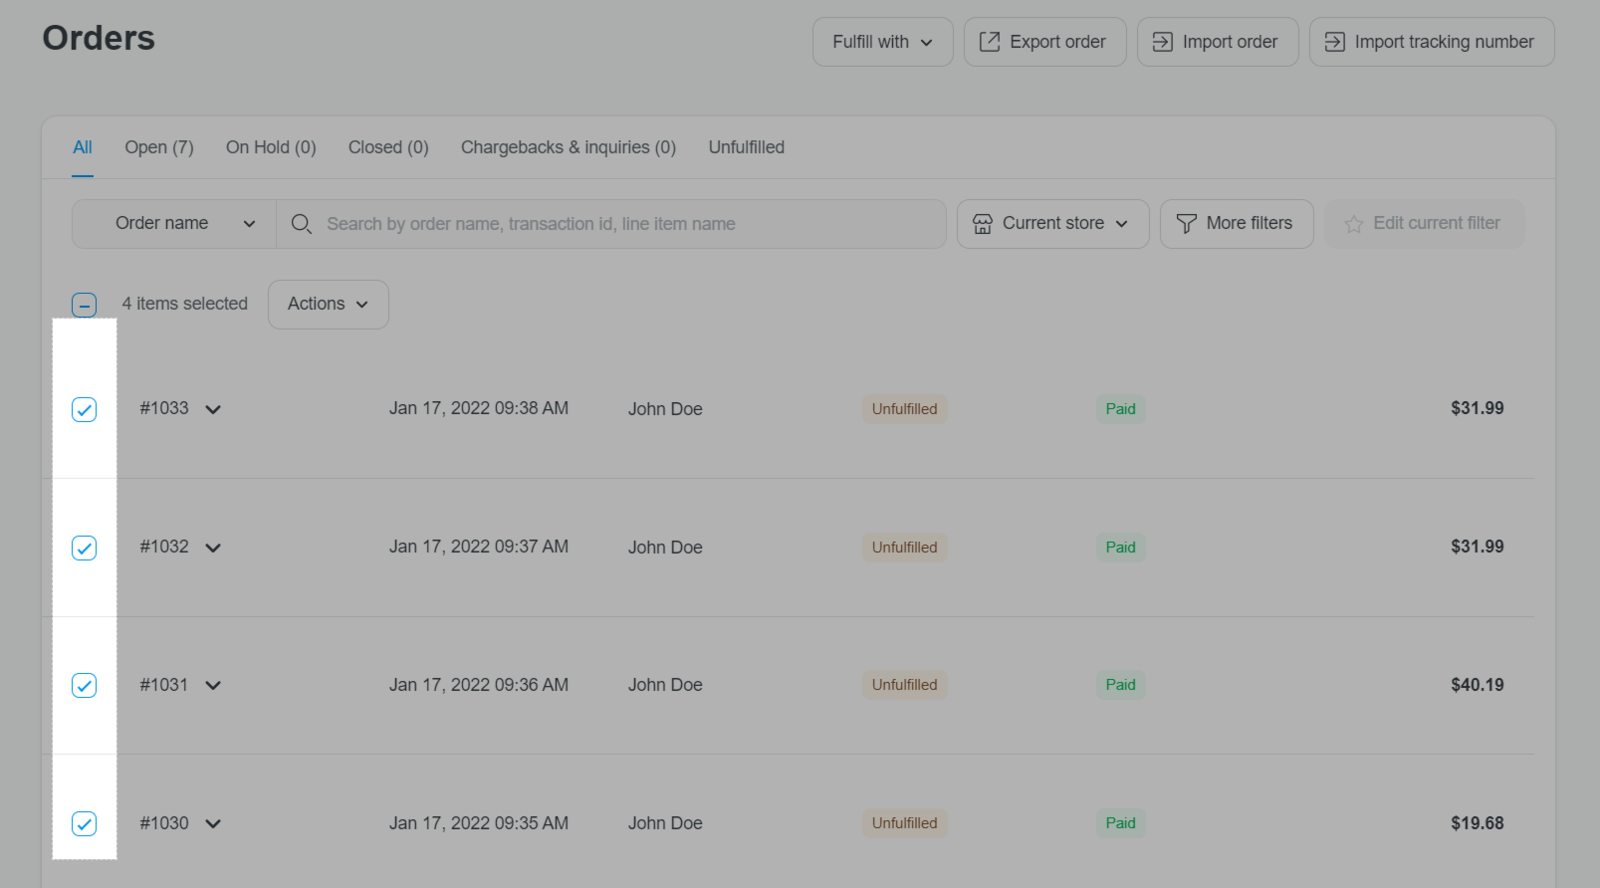The image size is (1600, 888).
Task: Open the Current store dropdown chevron
Action: point(1122,224)
